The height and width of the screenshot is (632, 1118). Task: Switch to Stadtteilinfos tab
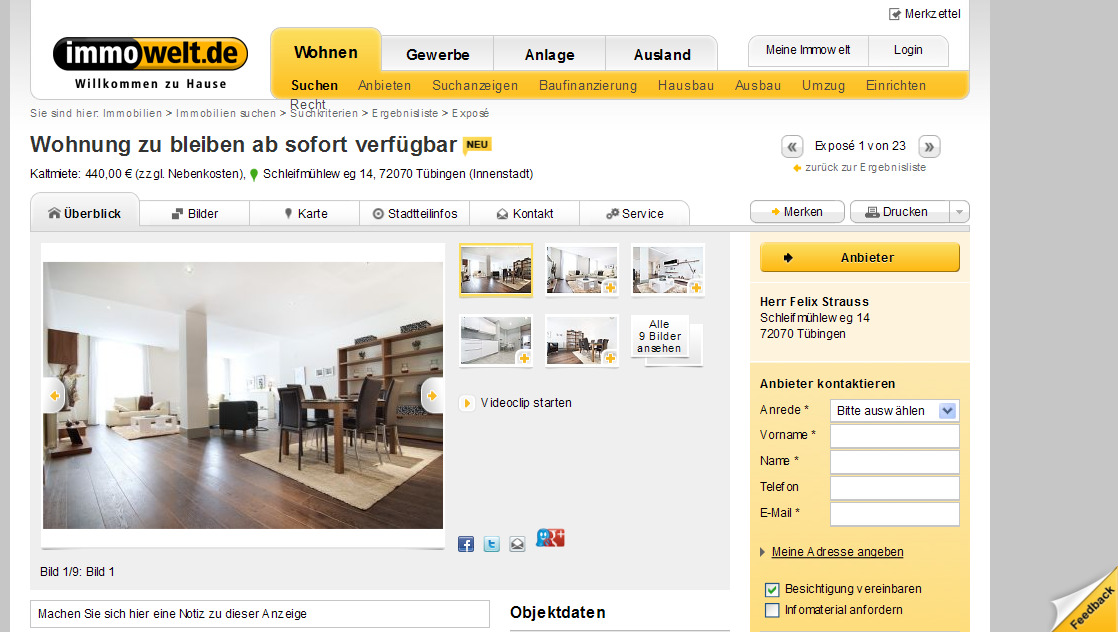[415, 214]
